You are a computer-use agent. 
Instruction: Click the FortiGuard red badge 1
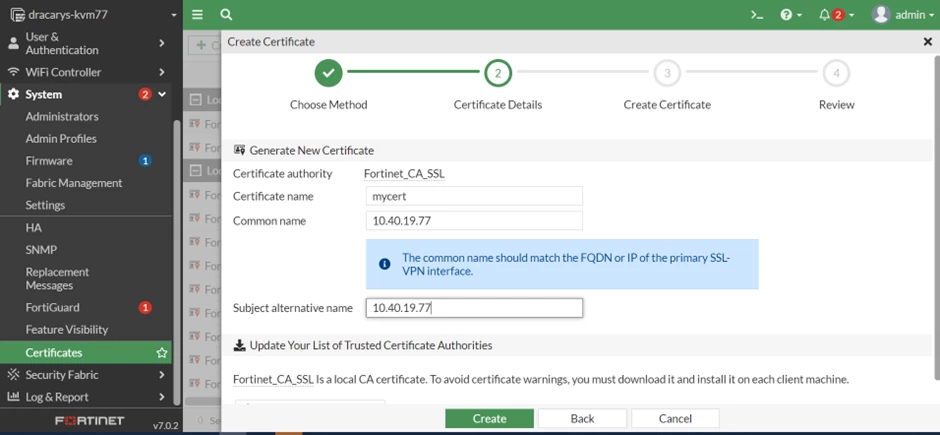click(144, 307)
